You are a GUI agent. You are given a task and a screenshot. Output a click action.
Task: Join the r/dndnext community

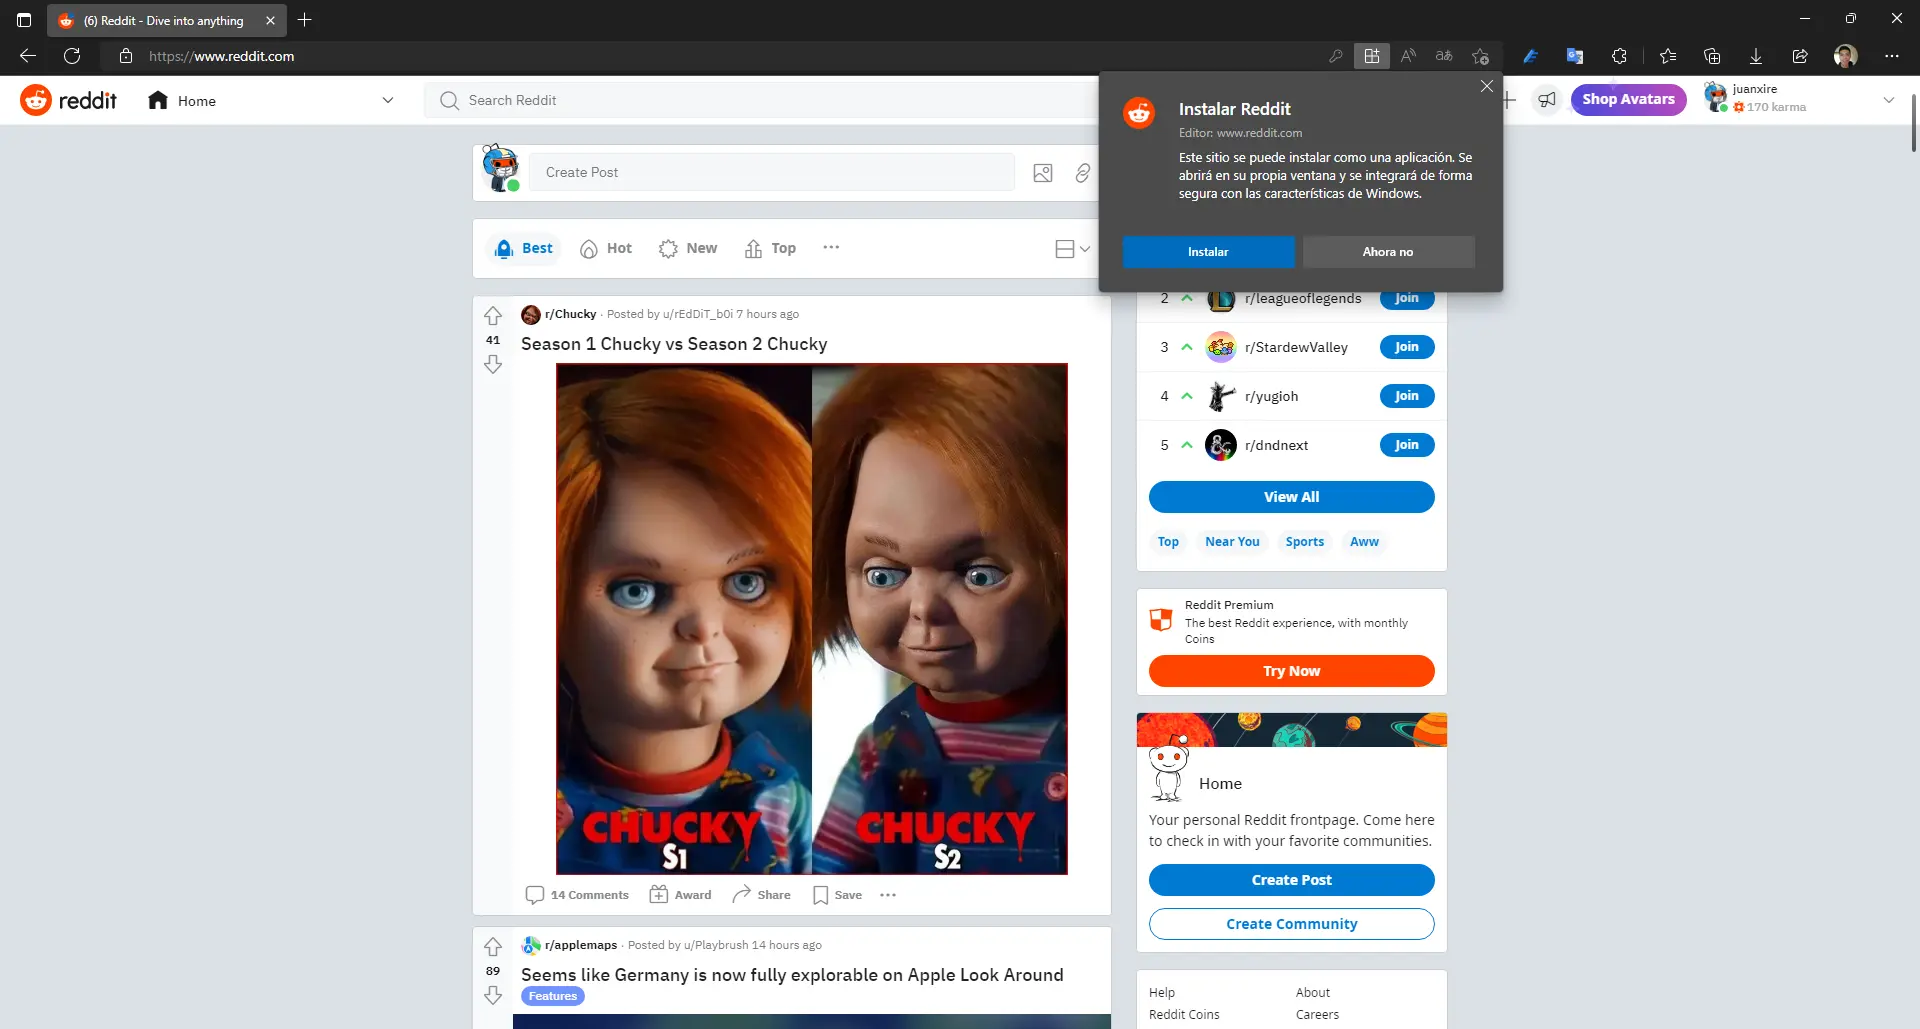click(1407, 445)
